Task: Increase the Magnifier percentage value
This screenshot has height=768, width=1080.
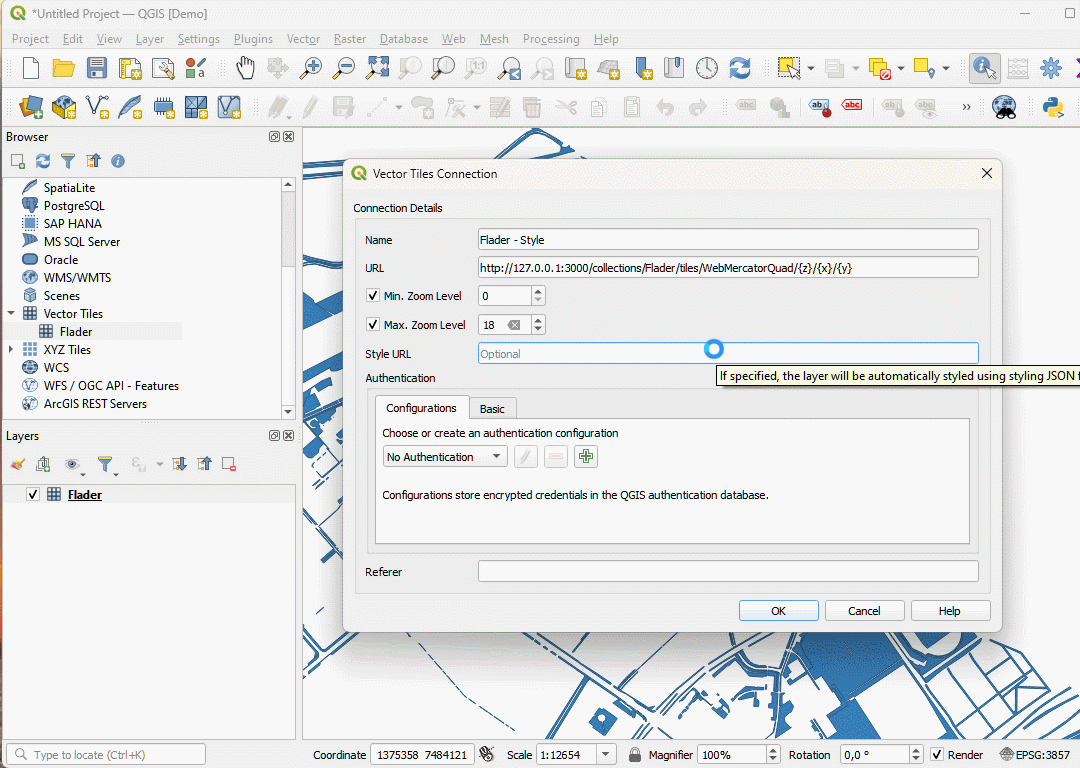Action: (772, 750)
